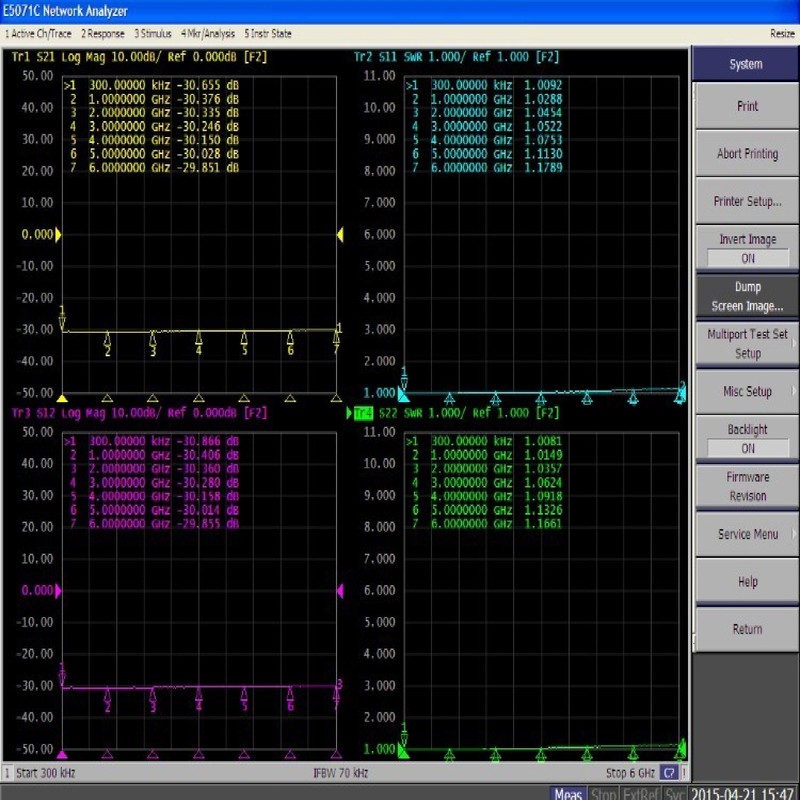Click Resize in the menu bar

click(x=782, y=34)
